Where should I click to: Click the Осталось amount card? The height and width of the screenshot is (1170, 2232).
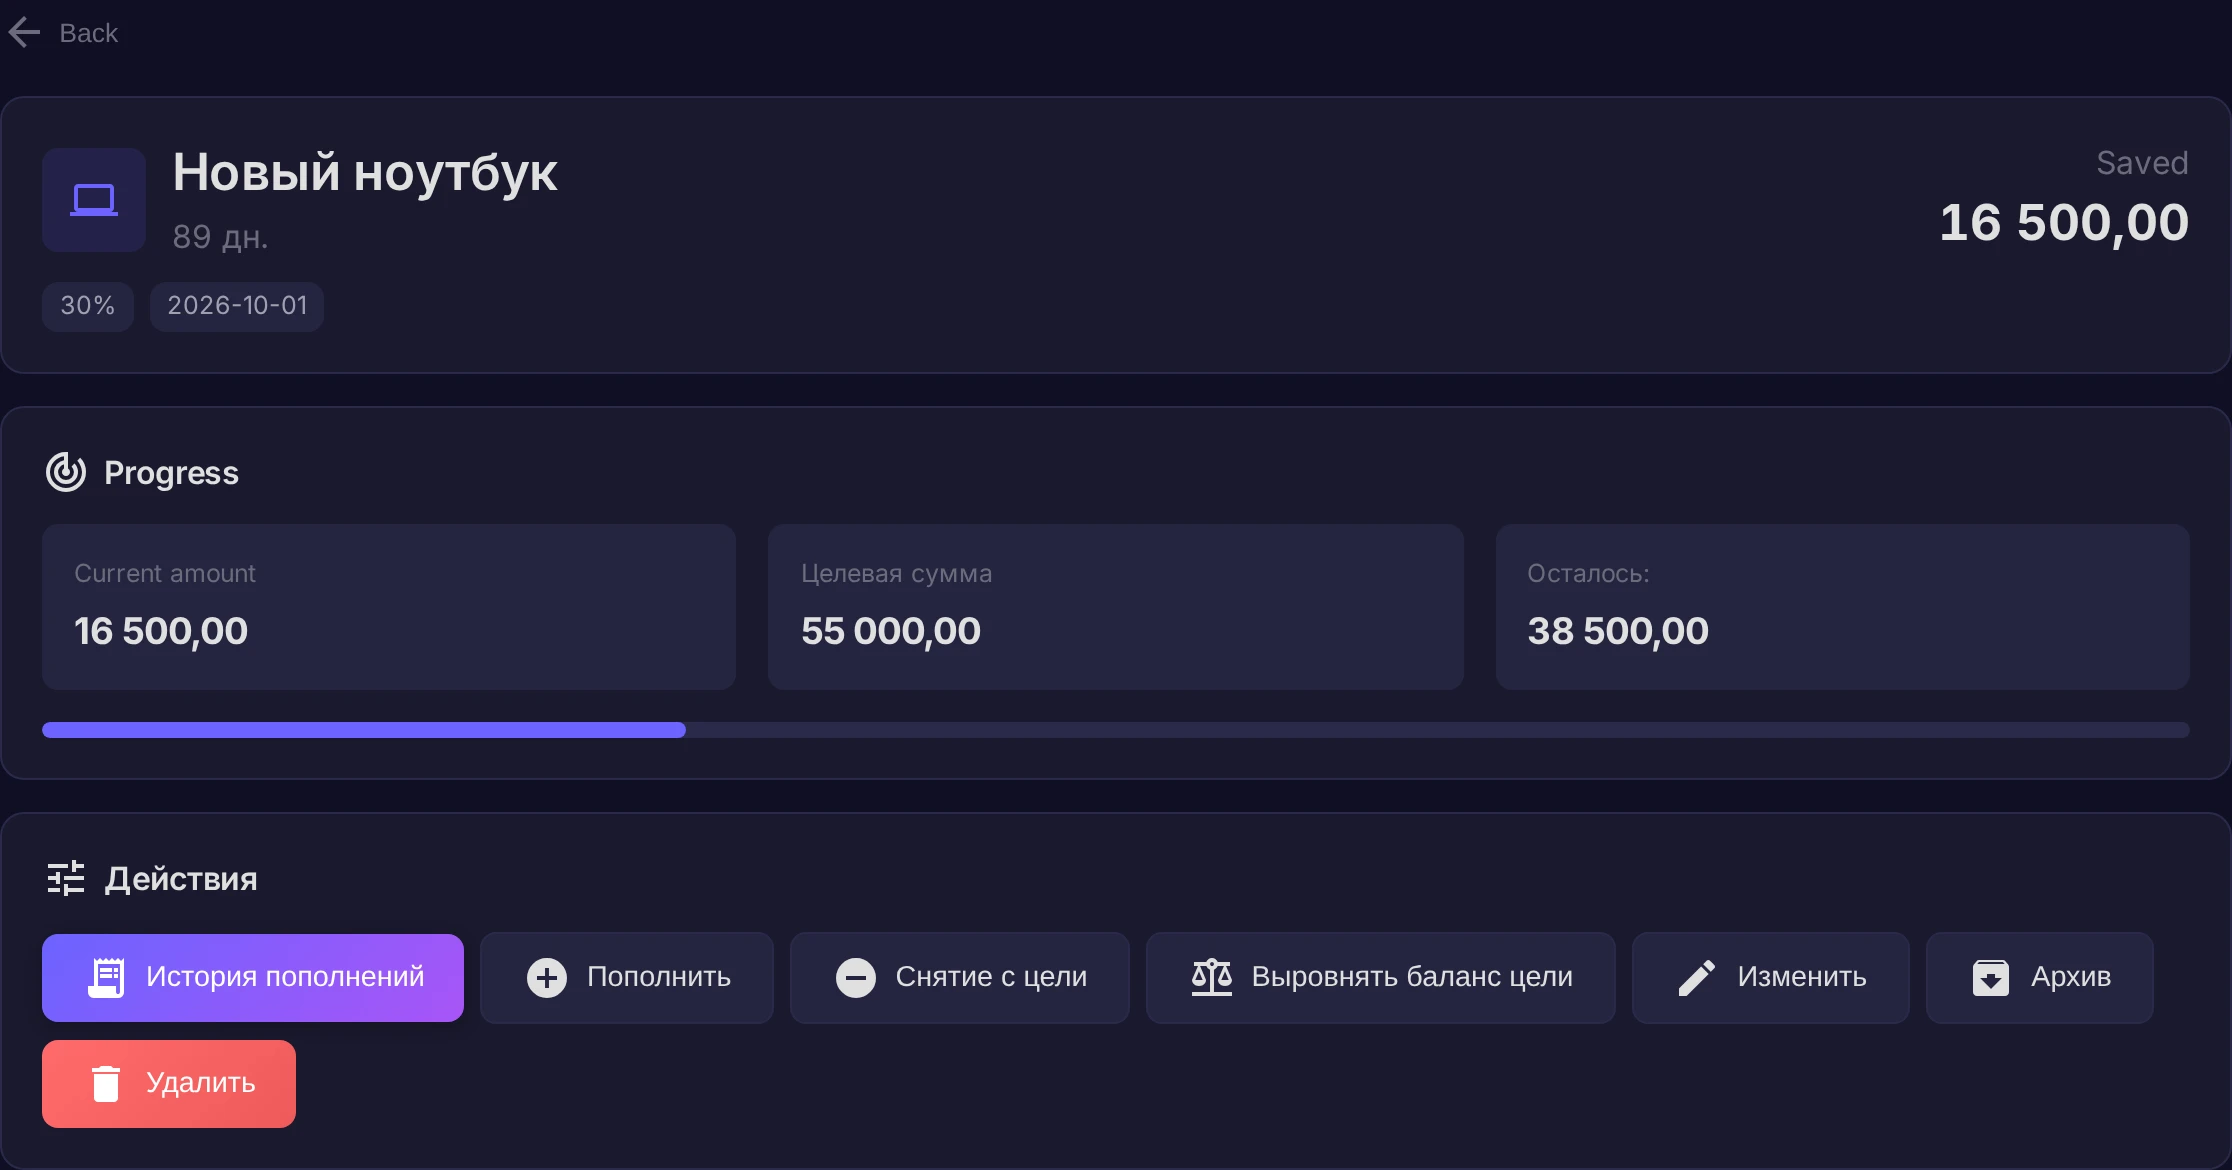click(x=1843, y=607)
